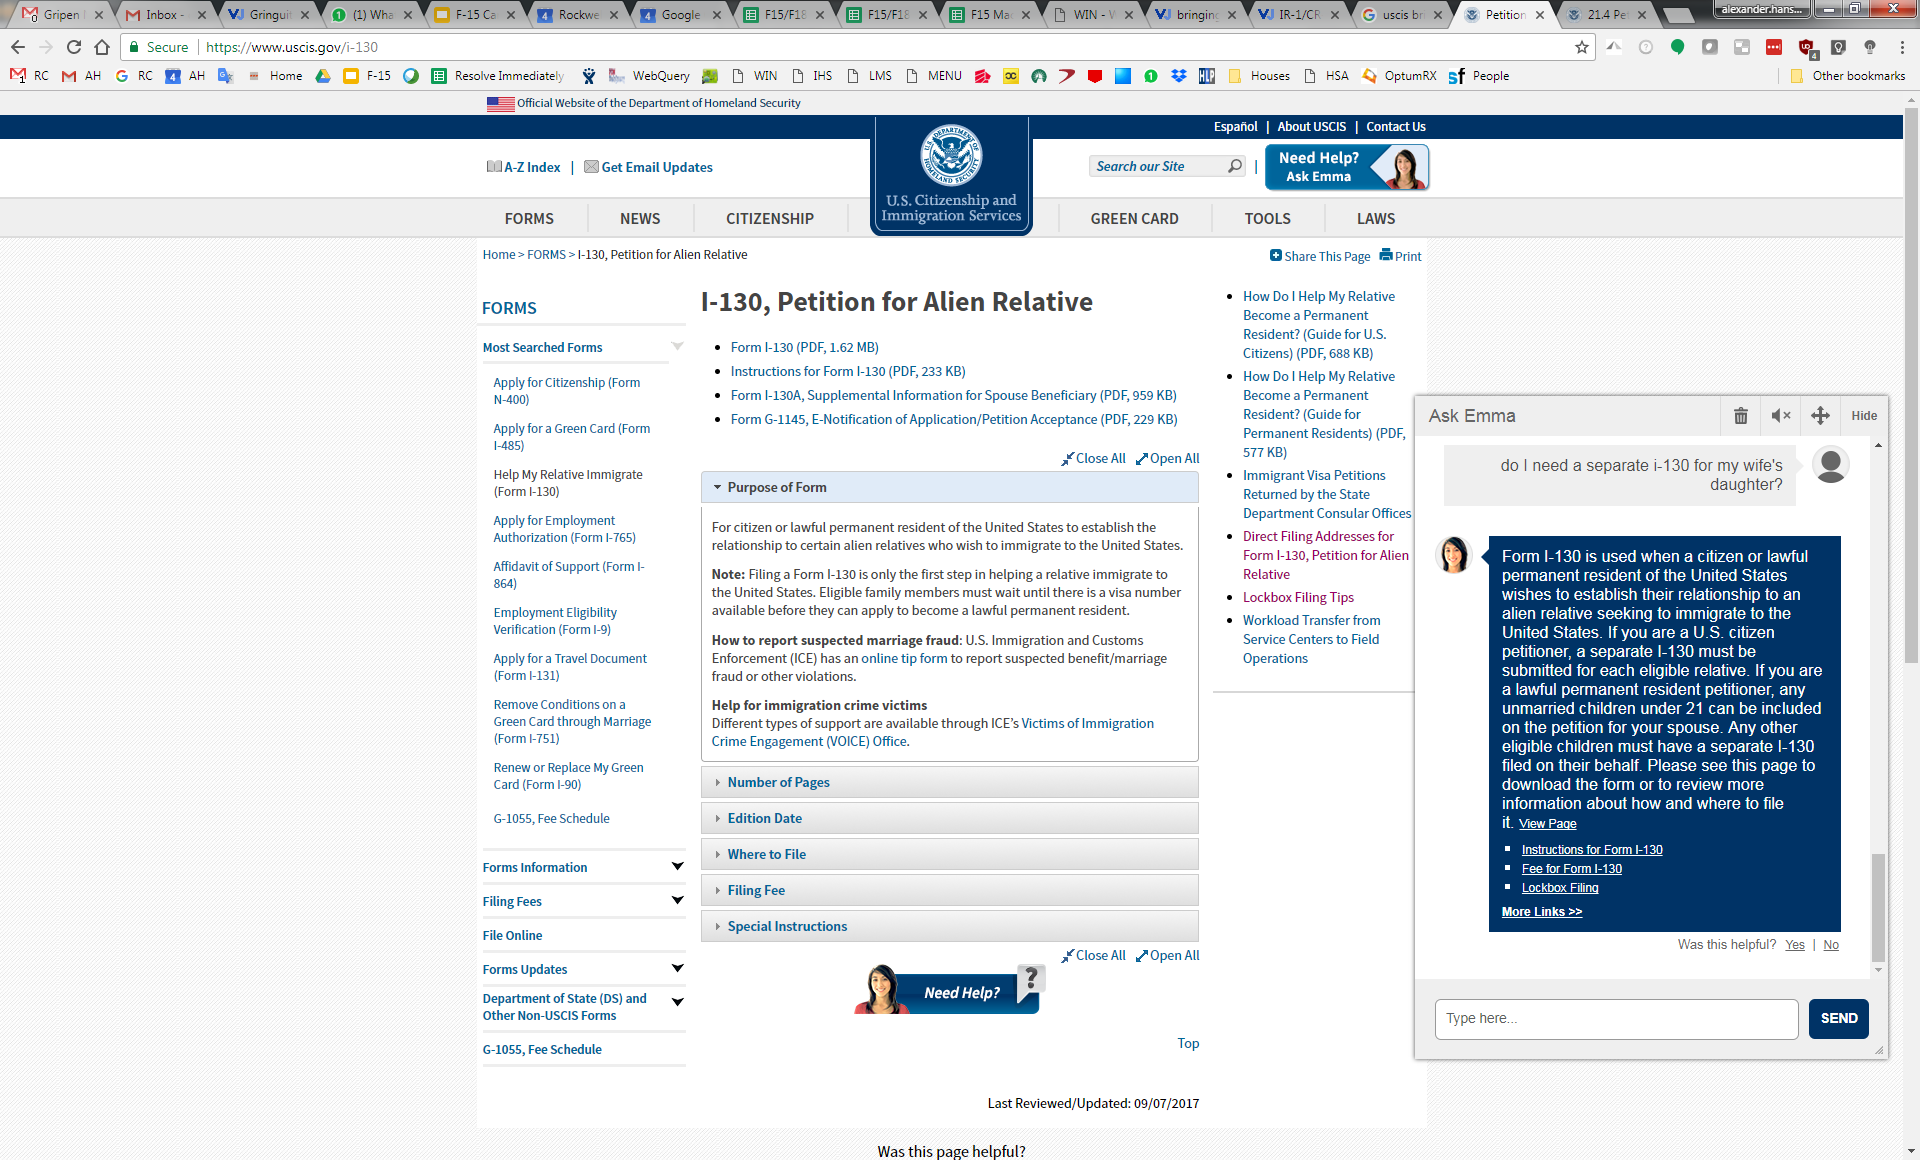Click Español language link

1235,127
